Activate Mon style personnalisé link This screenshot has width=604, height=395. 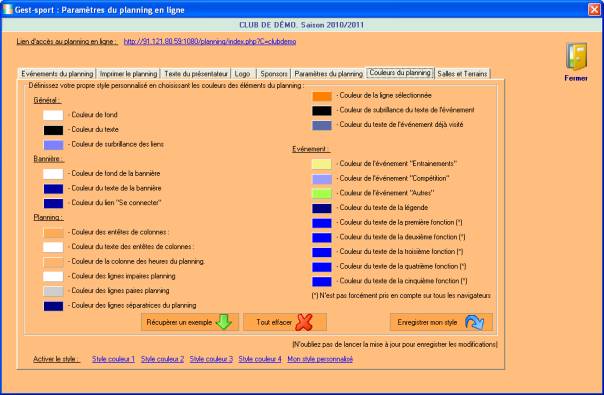pos(320,359)
